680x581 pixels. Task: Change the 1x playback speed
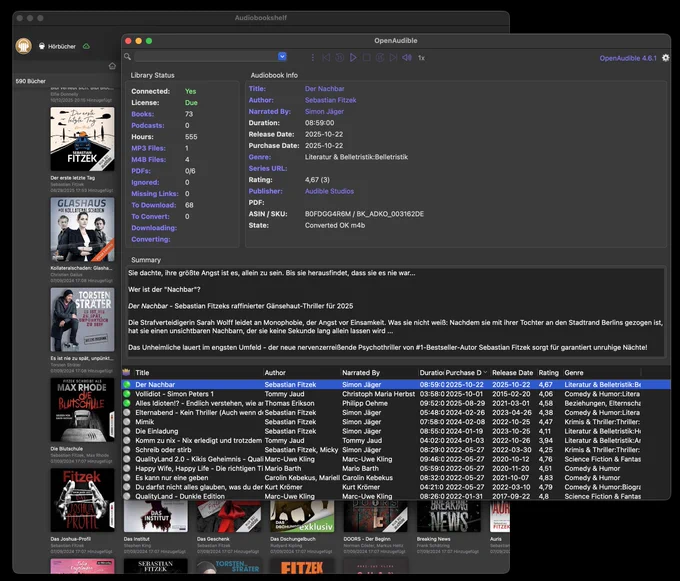(421, 58)
